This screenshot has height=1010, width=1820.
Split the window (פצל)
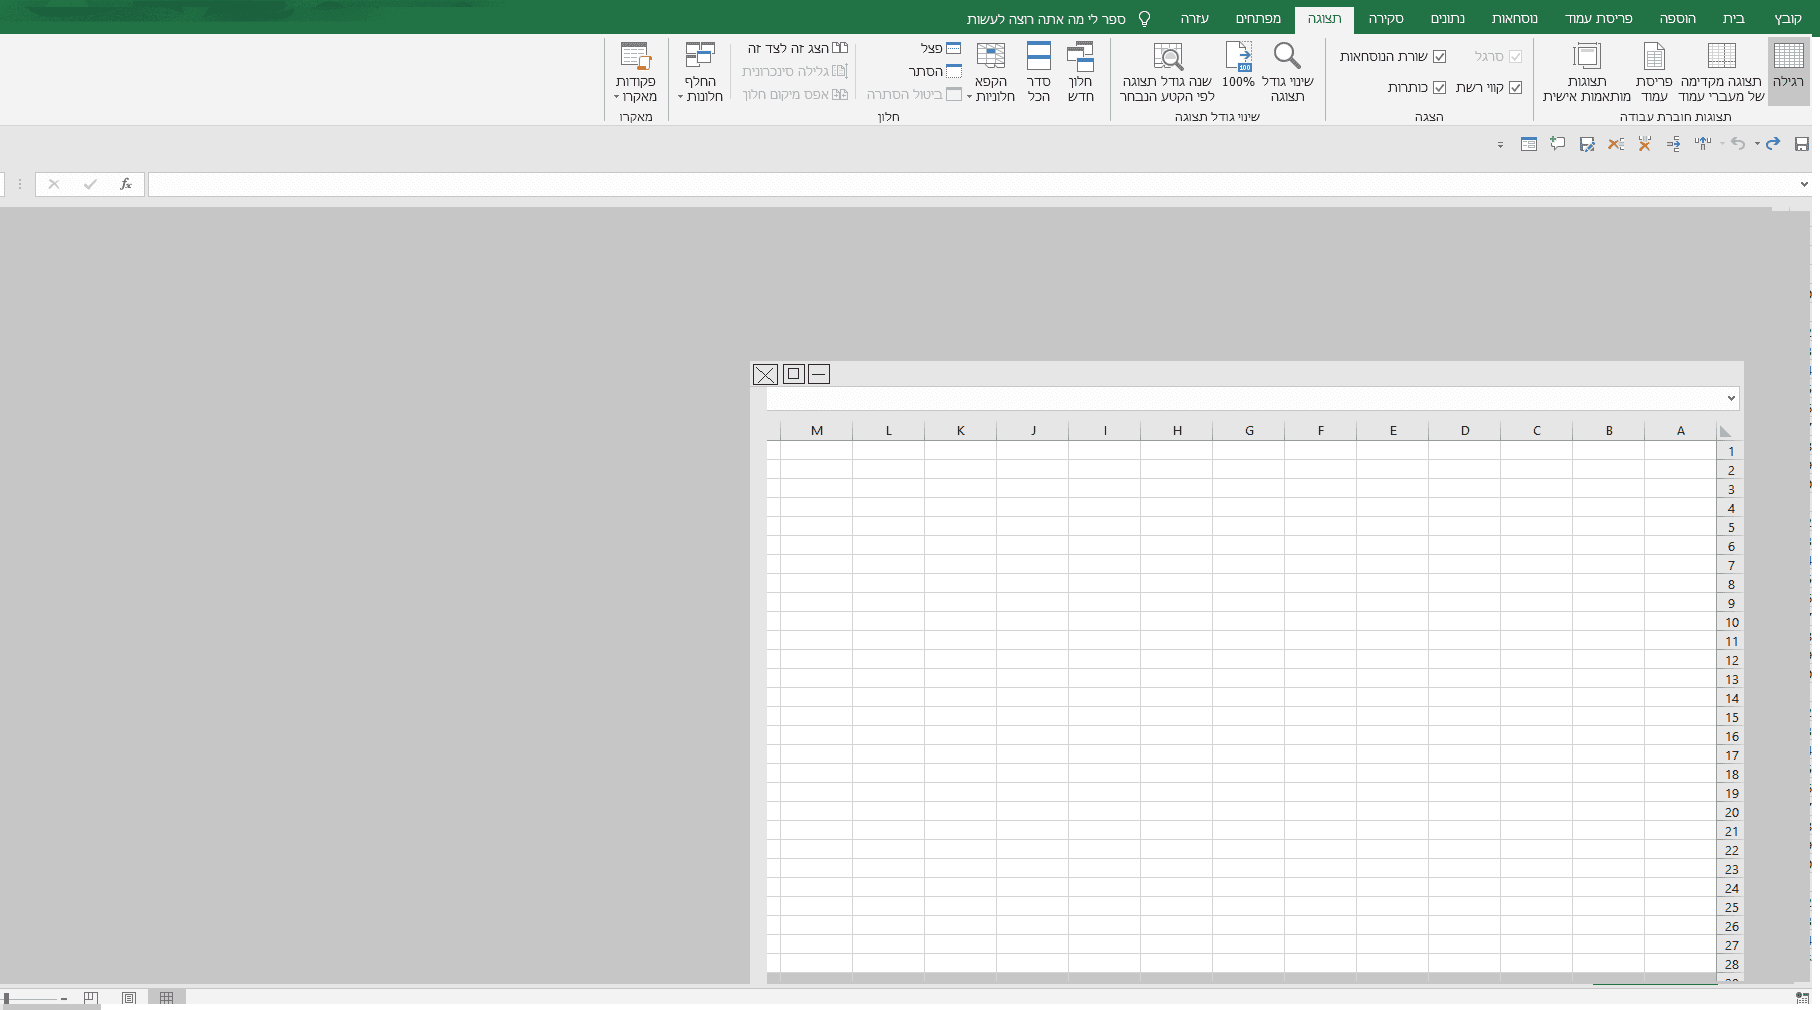[x=941, y=48]
